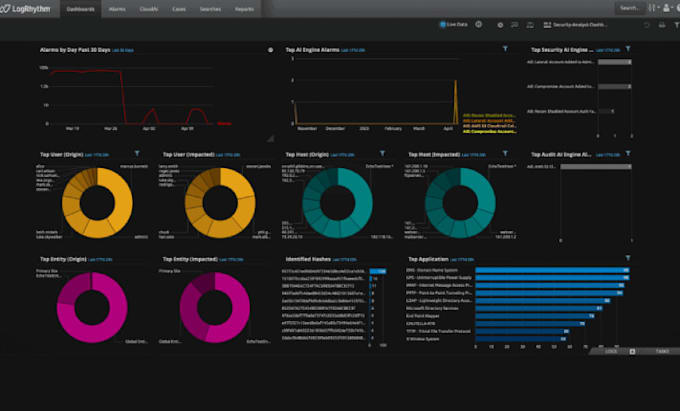The width and height of the screenshot is (680, 411).
Task: Click the print icon in dashboard toolbar
Action: [x=662, y=25]
